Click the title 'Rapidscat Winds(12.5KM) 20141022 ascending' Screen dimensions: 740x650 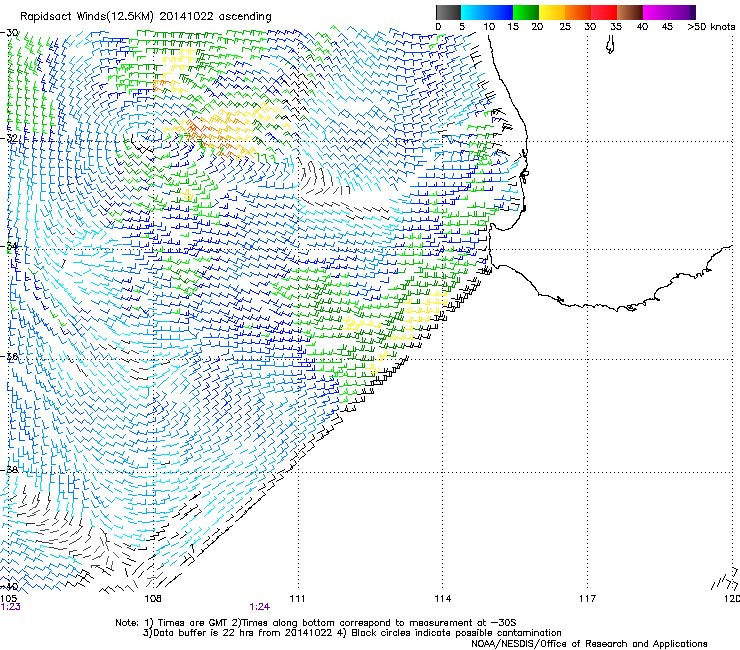coord(146,17)
